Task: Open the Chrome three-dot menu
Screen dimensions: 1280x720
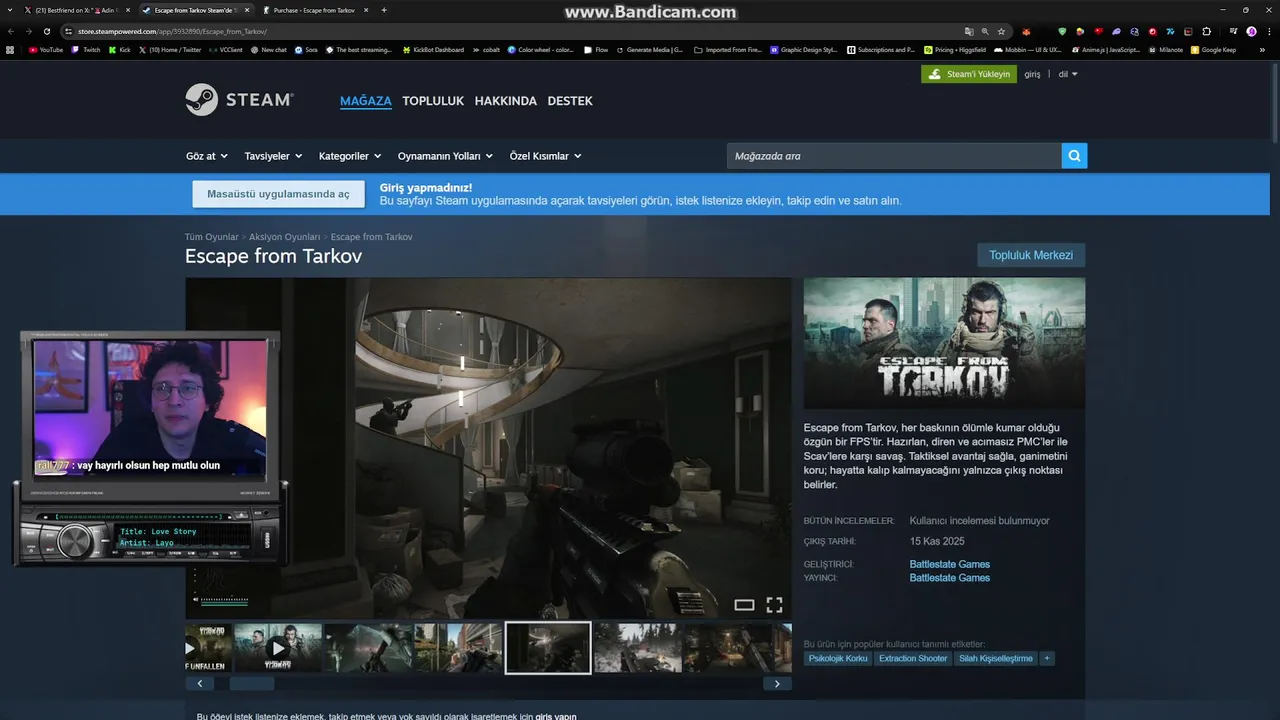Action: coord(1269,31)
